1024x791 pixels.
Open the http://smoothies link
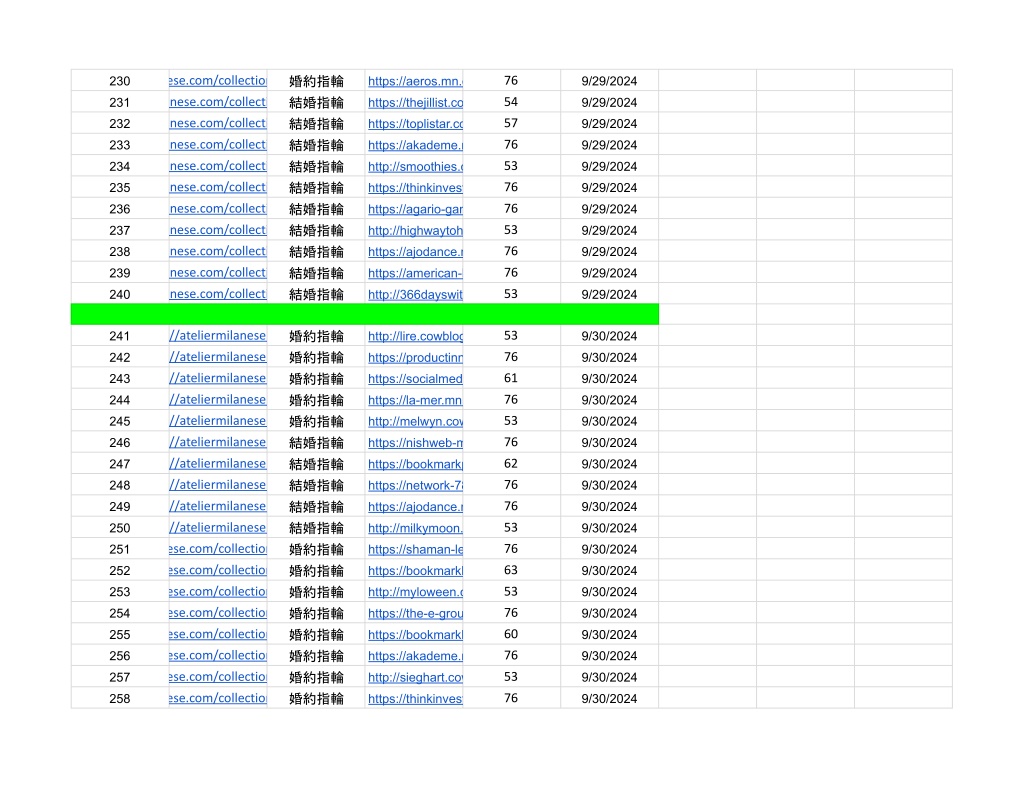(415, 167)
